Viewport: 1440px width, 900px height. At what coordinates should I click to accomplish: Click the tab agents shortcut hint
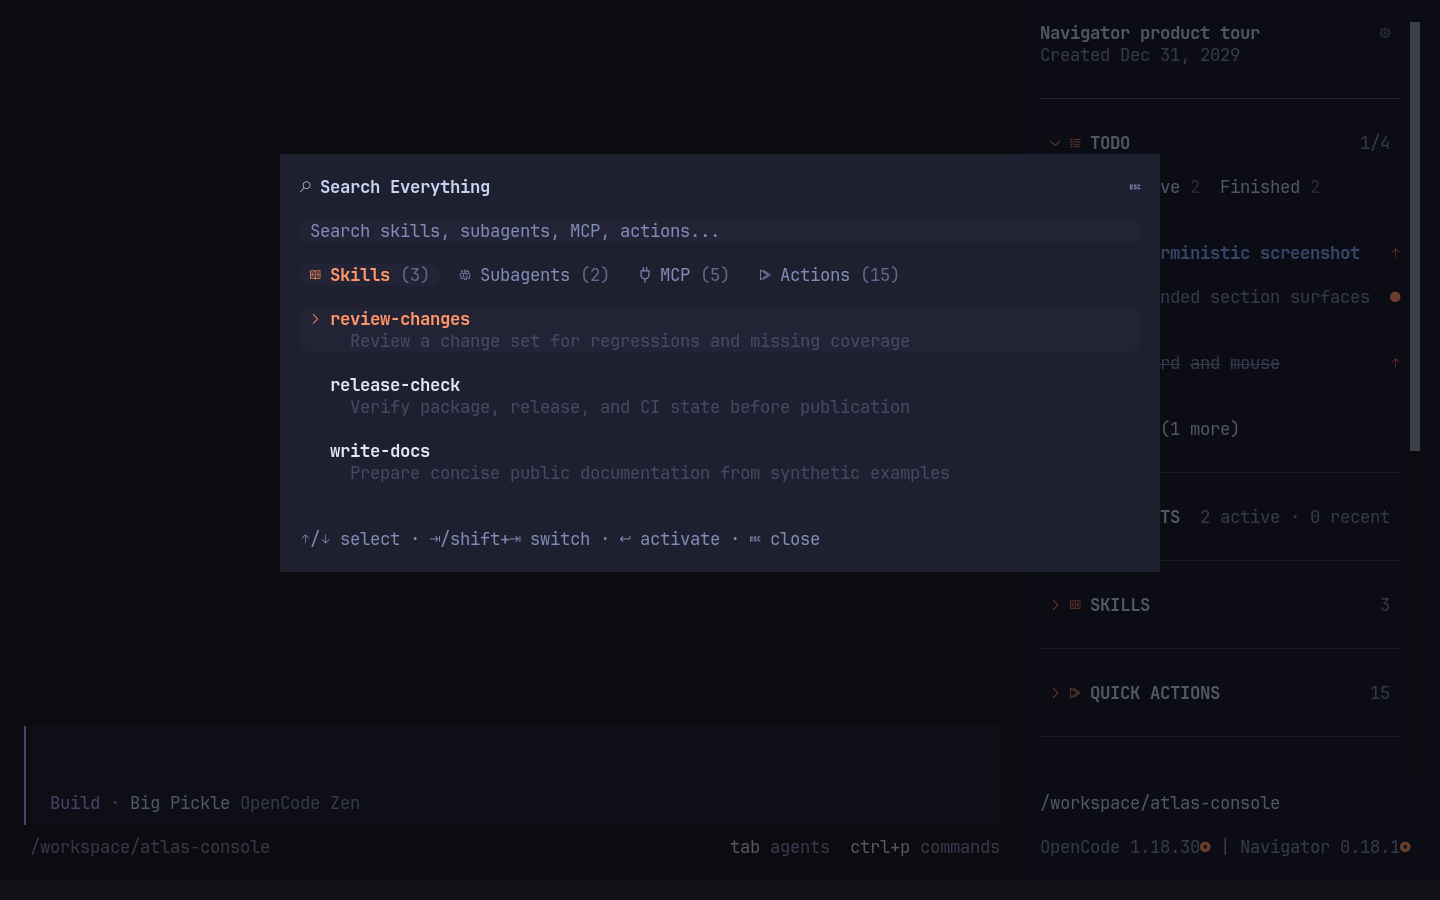coord(780,847)
